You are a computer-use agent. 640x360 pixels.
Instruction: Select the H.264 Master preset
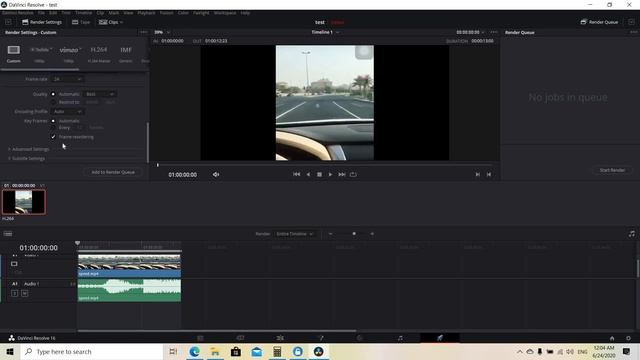(99, 54)
